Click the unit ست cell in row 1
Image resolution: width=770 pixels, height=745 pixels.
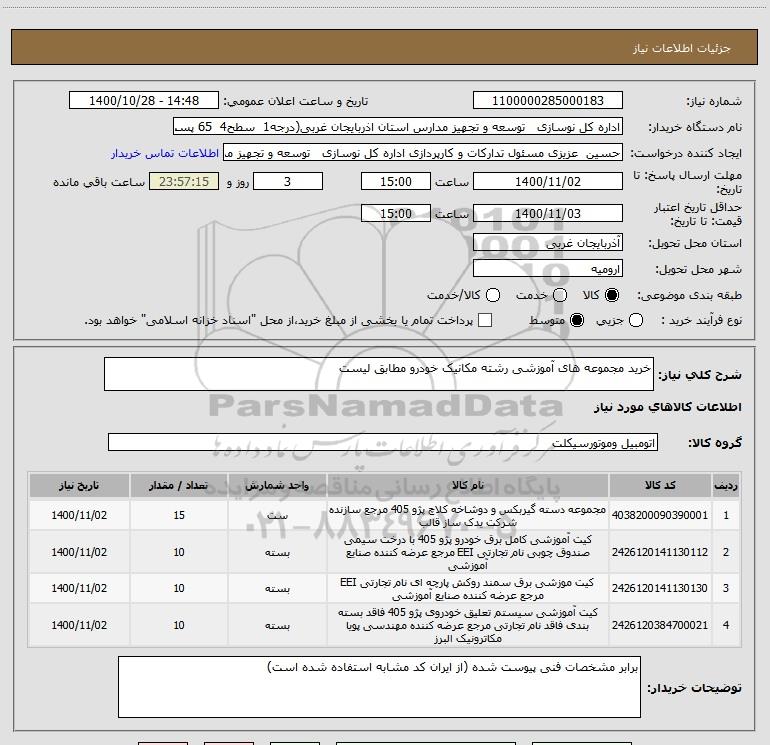pyautogui.click(x=277, y=516)
